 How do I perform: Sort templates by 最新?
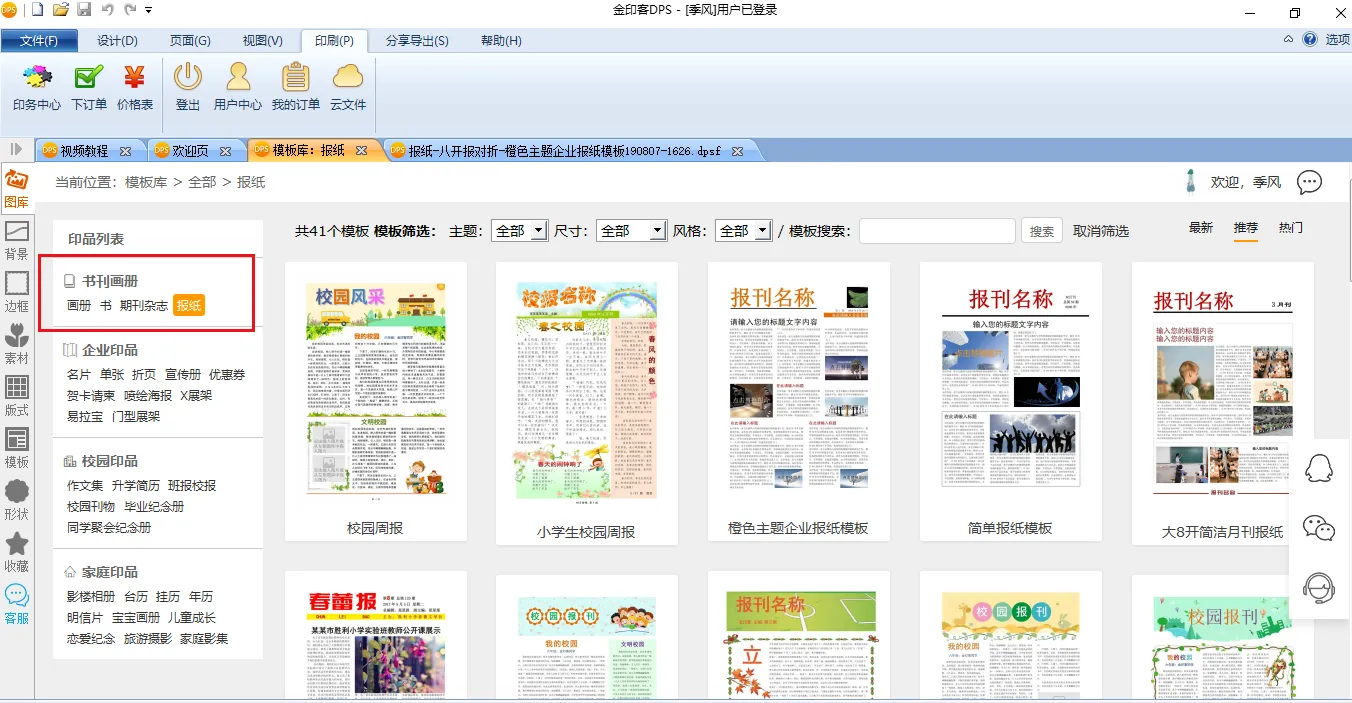point(1200,228)
